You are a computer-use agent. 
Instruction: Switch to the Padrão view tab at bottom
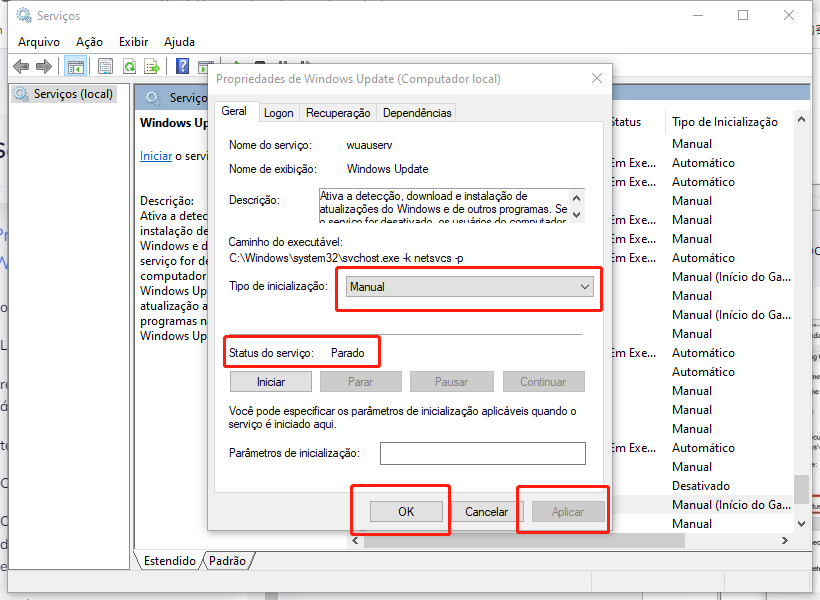coord(228,561)
